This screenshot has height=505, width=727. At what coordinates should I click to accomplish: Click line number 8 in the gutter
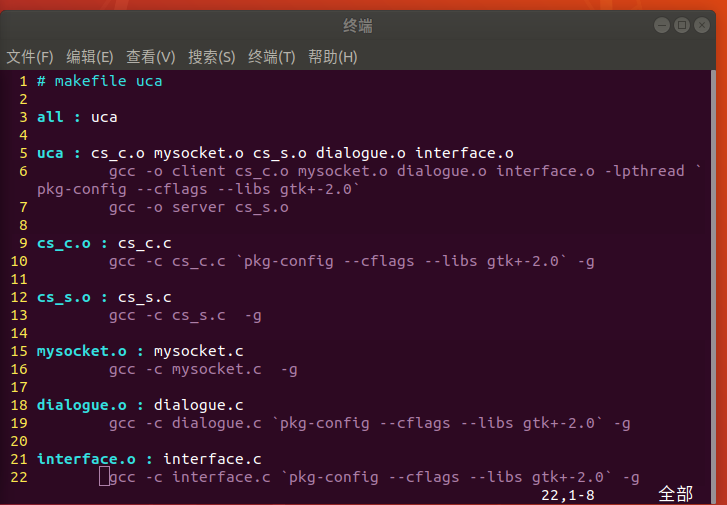click(23, 225)
